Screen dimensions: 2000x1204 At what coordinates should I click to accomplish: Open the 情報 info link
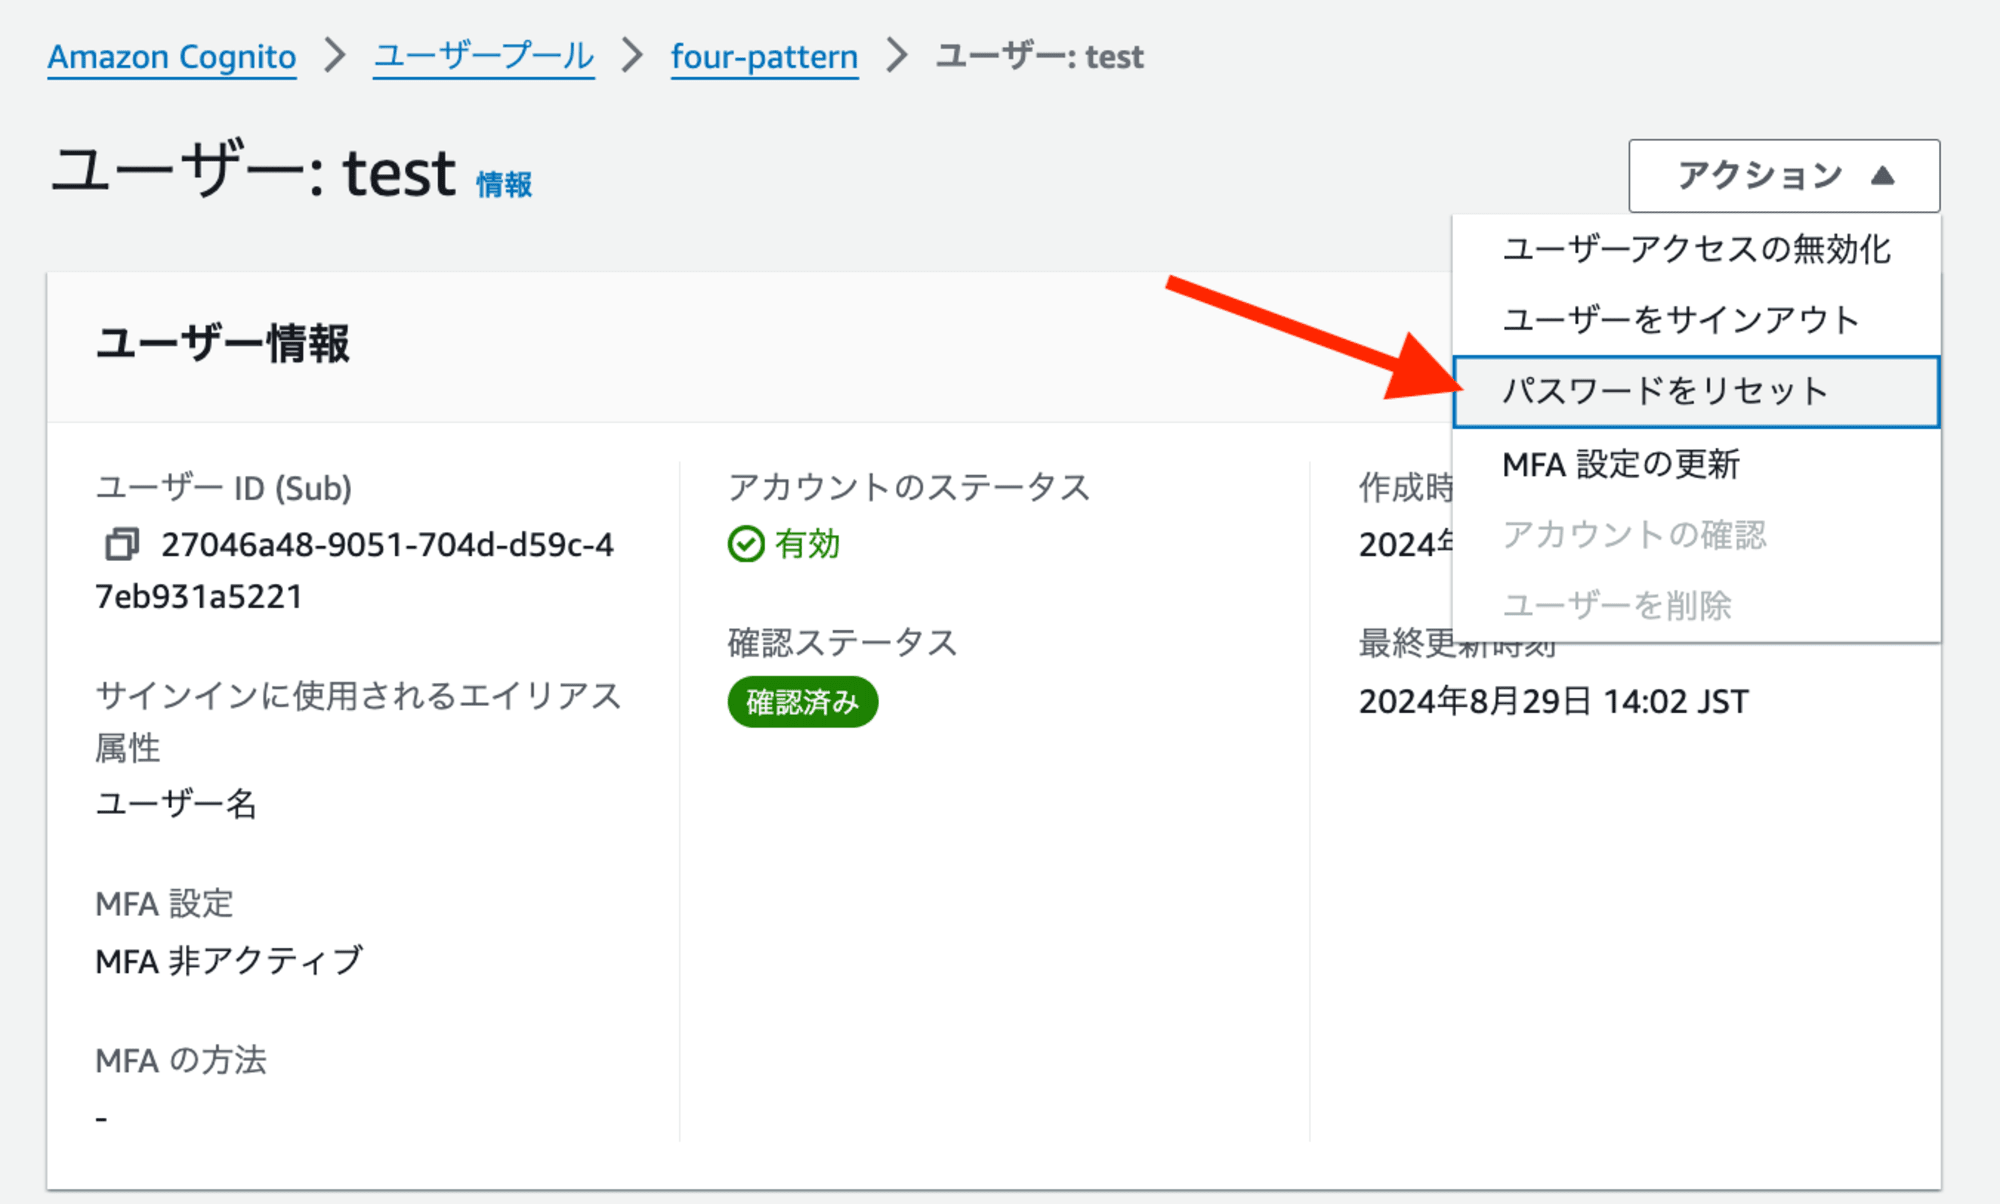pyautogui.click(x=504, y=185)
